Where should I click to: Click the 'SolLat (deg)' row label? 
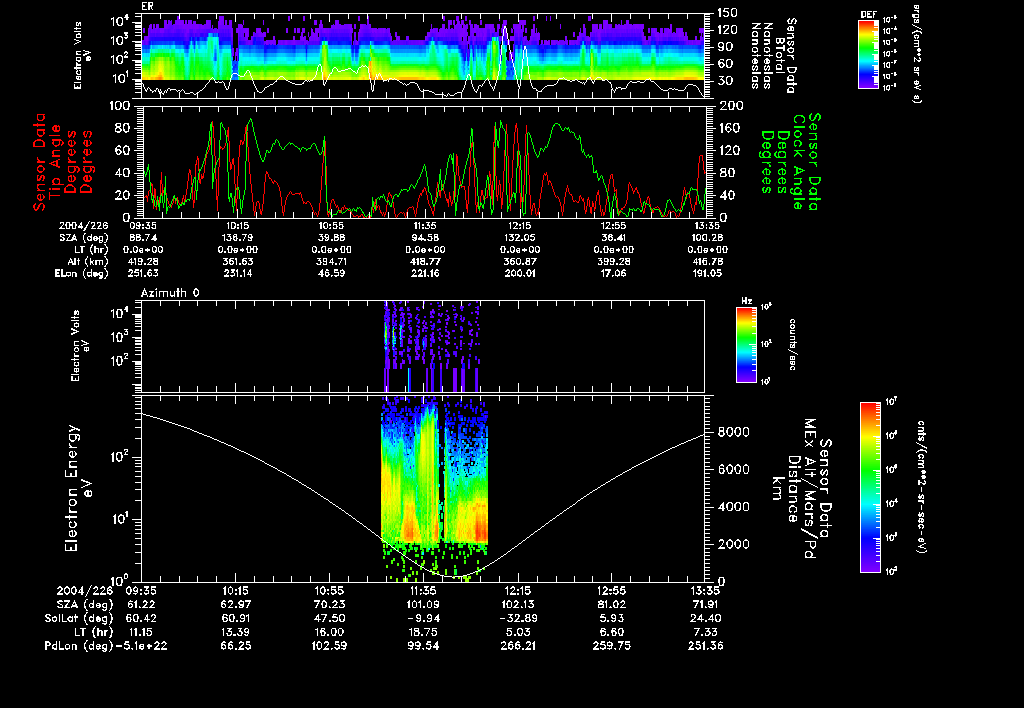[x=79, y=618]
